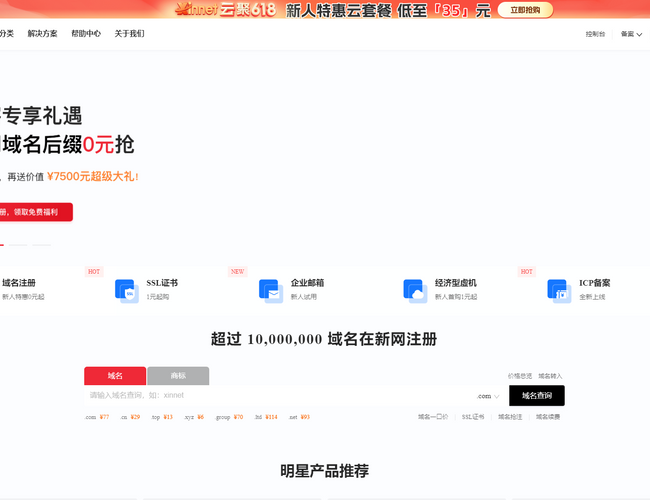Click the domain name search input
650x500 pixels.
point(278,396)
